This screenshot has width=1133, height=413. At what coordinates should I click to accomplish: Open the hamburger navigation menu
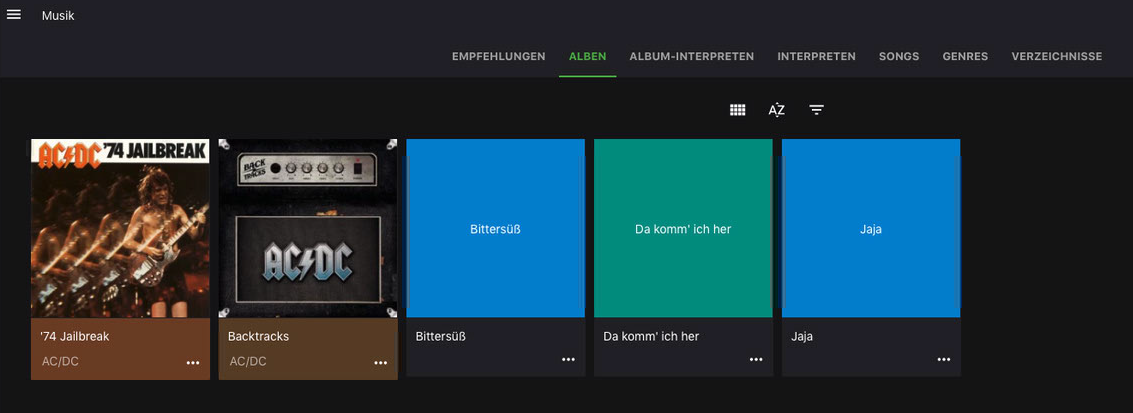[x=14, y=14]
